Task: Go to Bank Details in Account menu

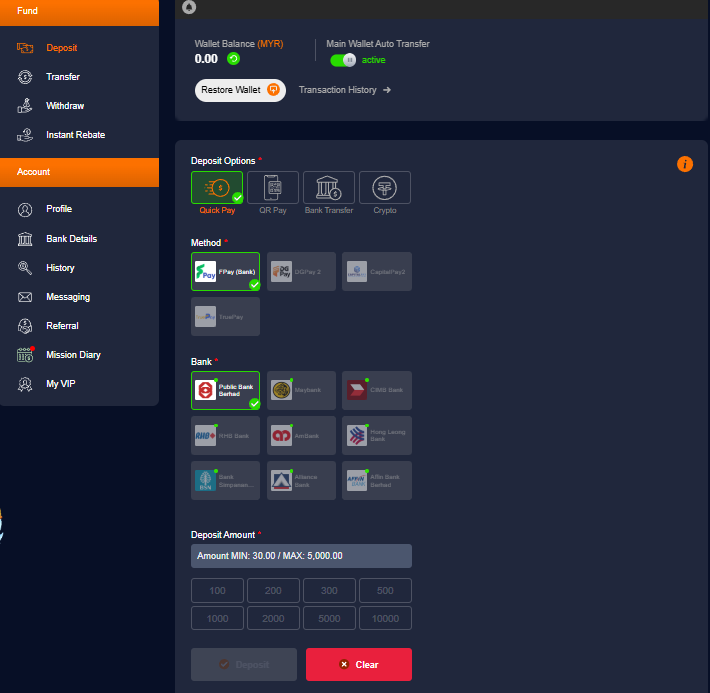Action: tap(71, 239)
